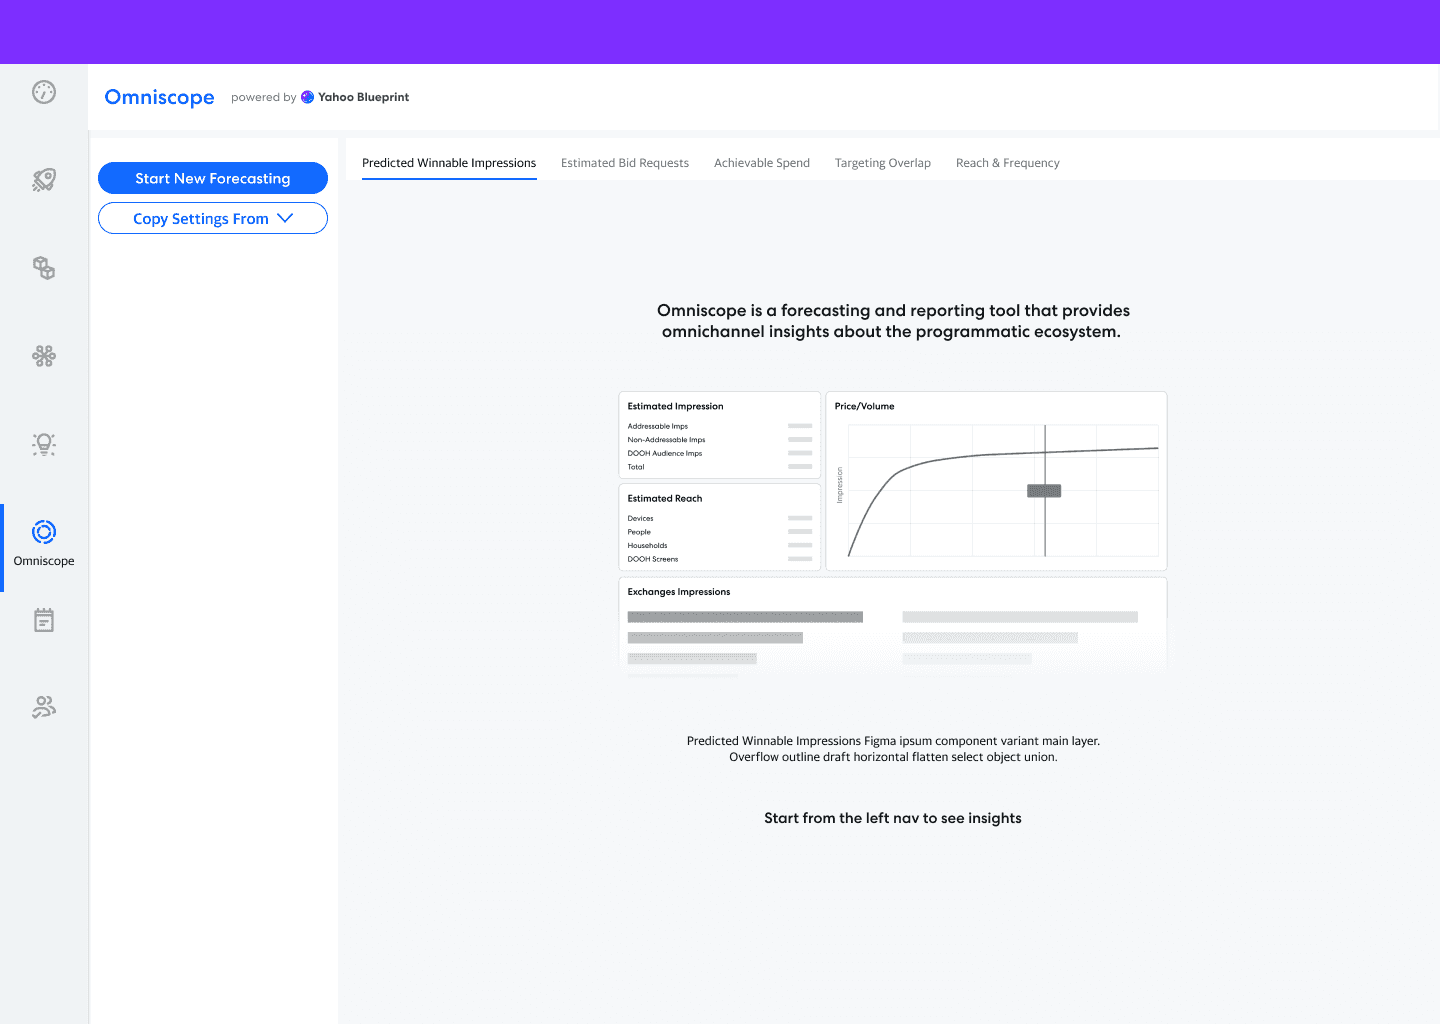Click Start New Forecasting button
Image resolution: width=1440 pixels, height=1024 pixels.
[213, 178]
